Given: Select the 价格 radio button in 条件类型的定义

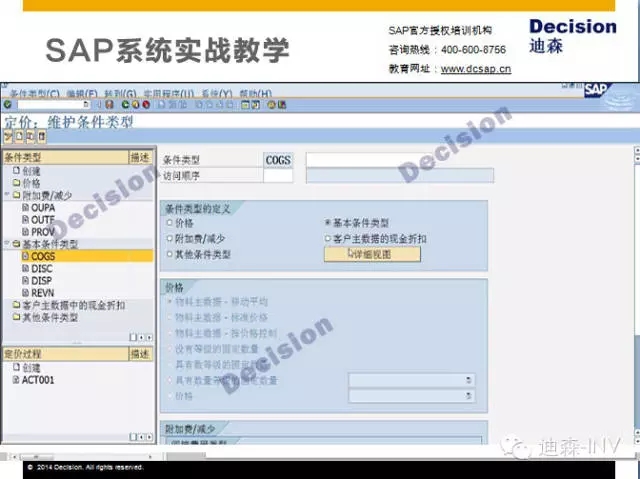Looking at the screenshot, I should pos(170,223).
